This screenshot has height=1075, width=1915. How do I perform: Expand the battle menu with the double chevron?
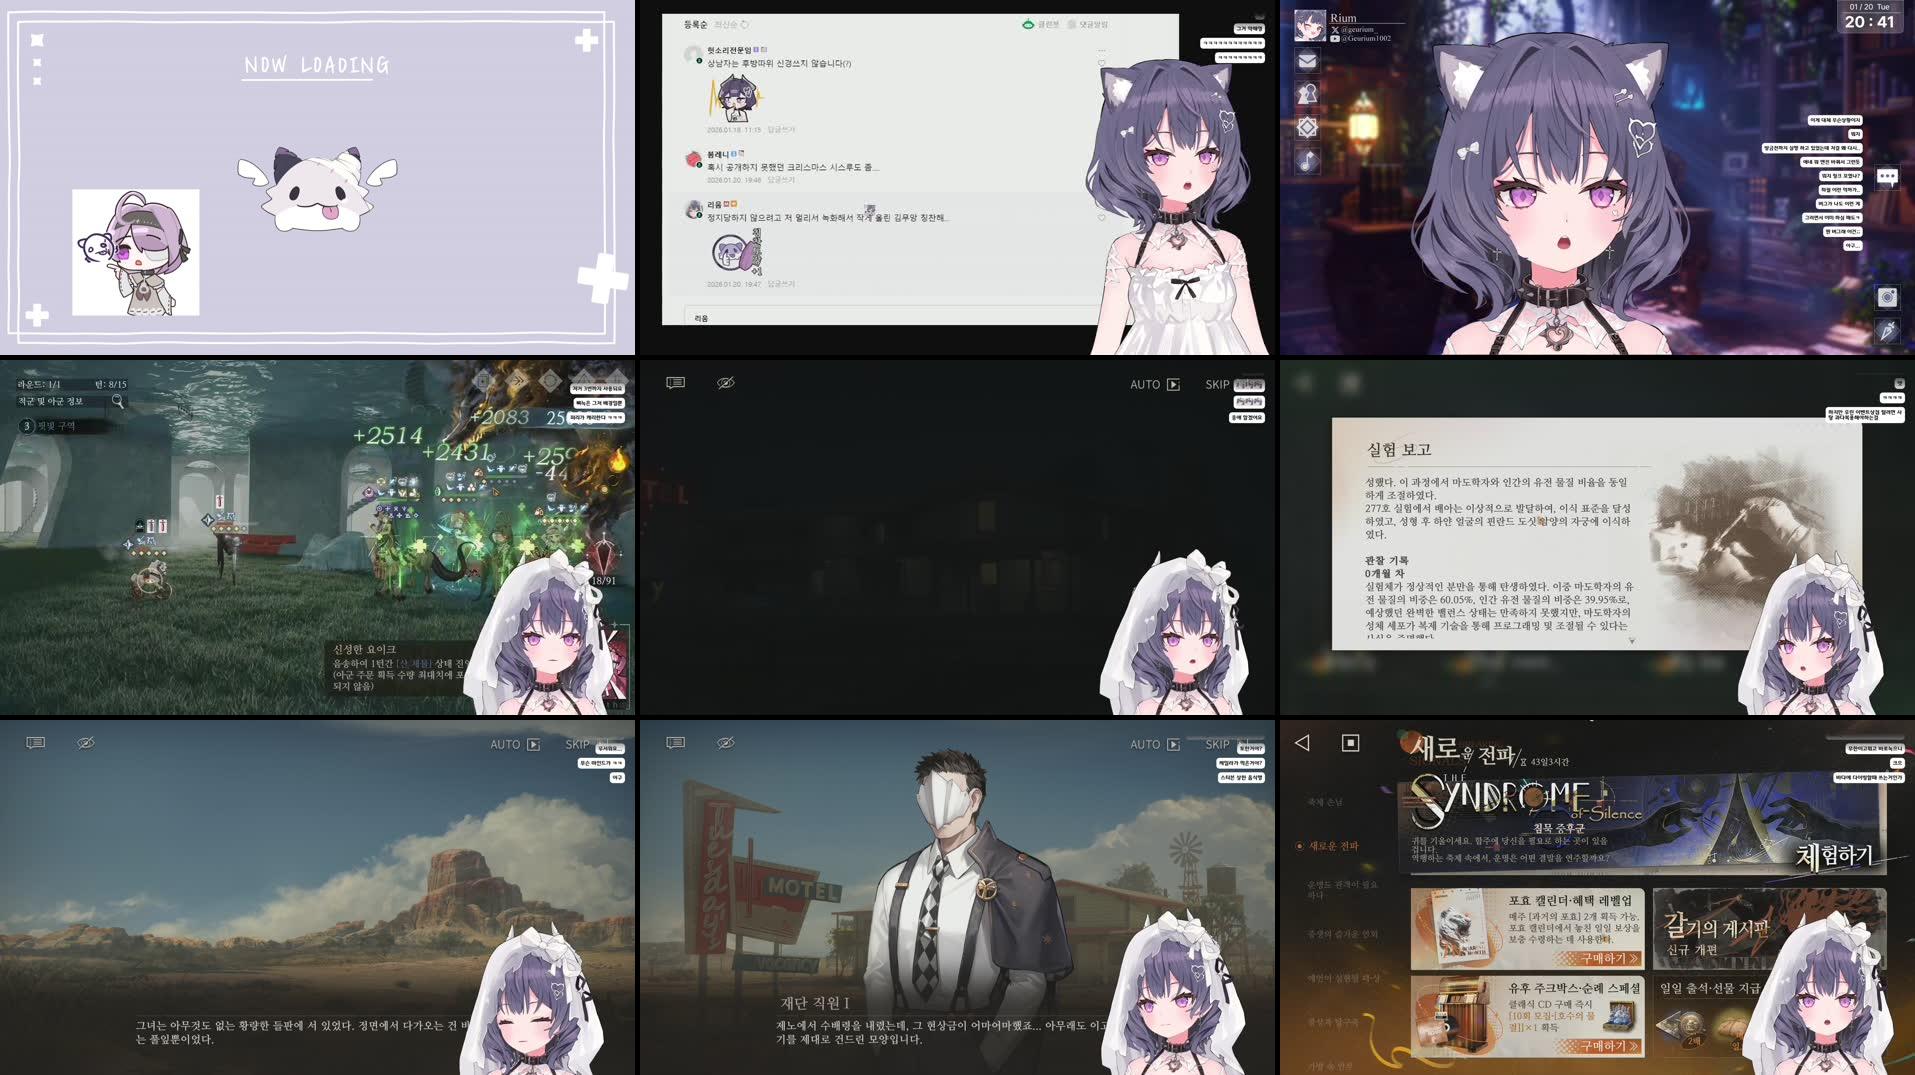518,381
